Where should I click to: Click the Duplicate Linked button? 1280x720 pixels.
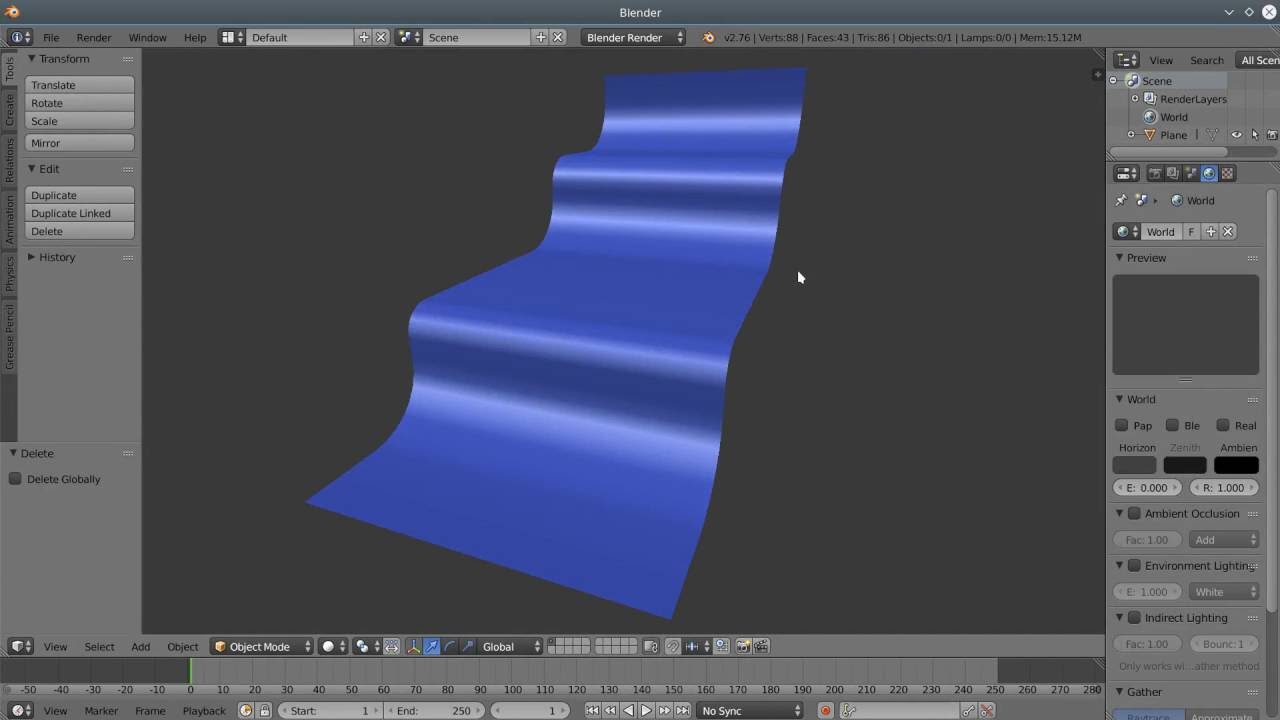pos(79,213)
